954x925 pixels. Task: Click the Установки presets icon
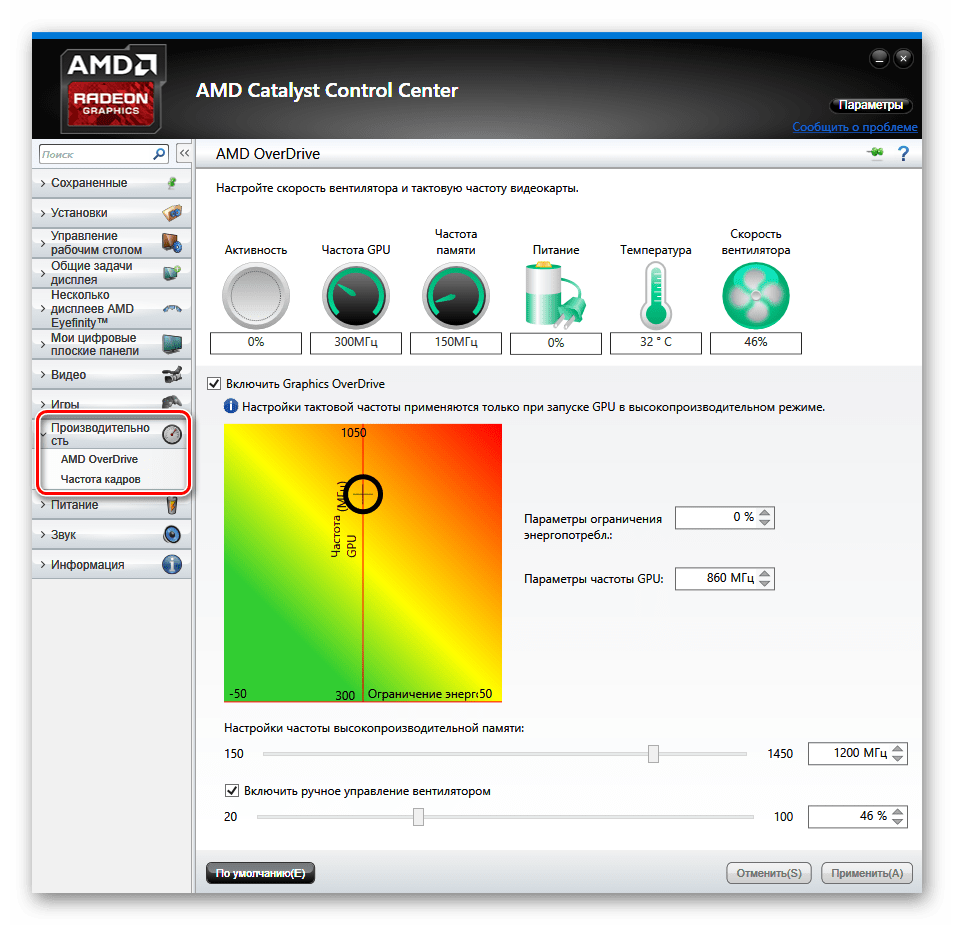click(x=172, y=212)
